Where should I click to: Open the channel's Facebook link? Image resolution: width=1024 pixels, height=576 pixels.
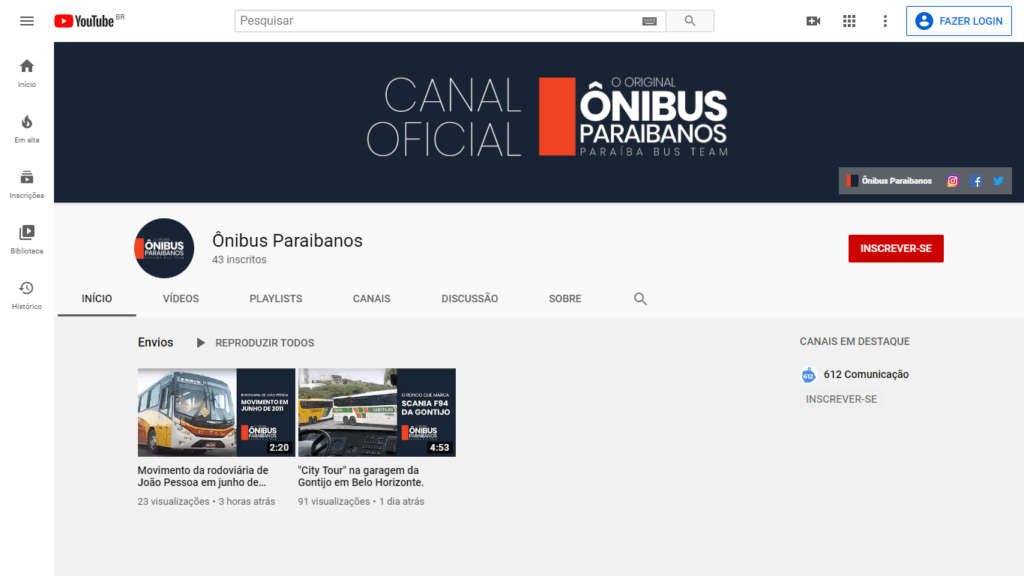pos(976,181)
